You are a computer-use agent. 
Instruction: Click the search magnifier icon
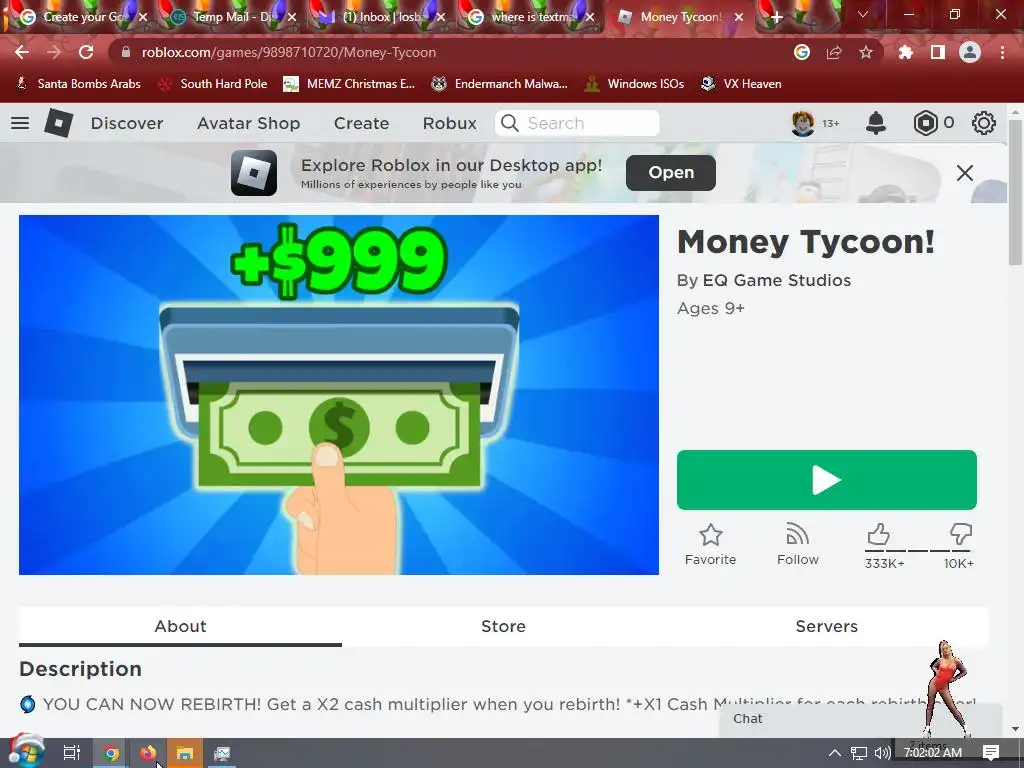509,123
